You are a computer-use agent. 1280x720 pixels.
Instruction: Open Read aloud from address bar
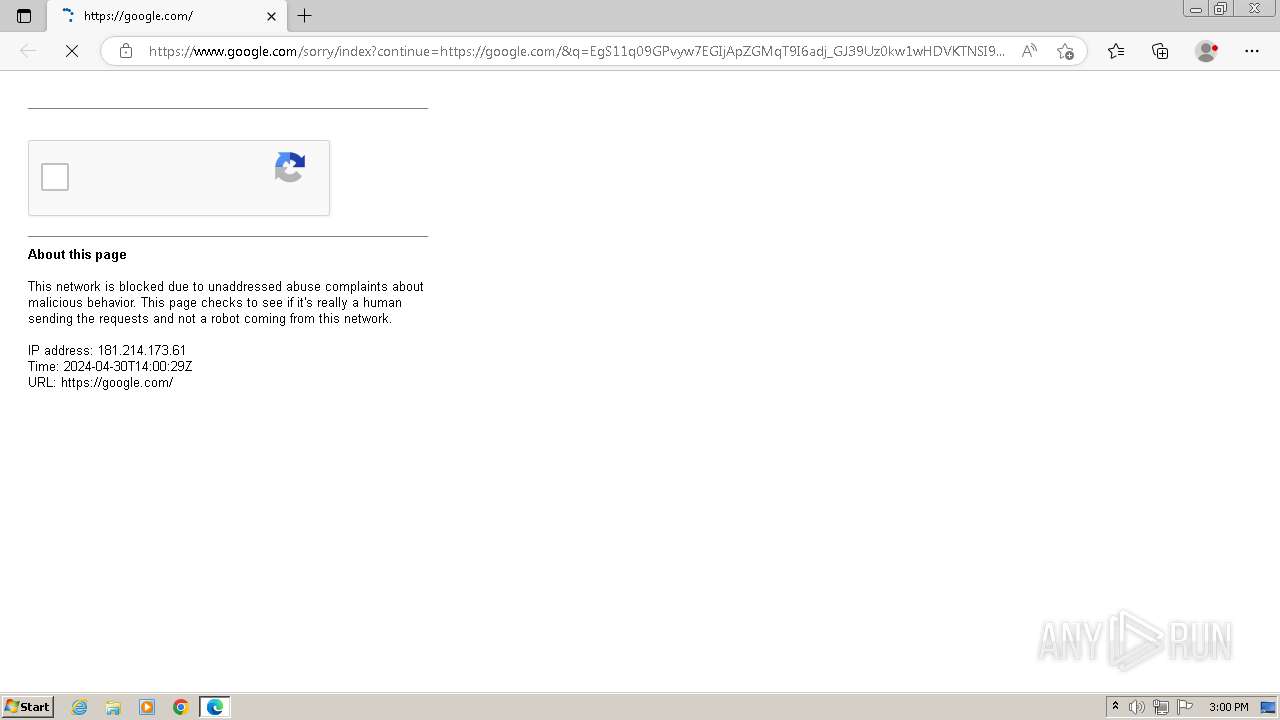(1029, 51)
